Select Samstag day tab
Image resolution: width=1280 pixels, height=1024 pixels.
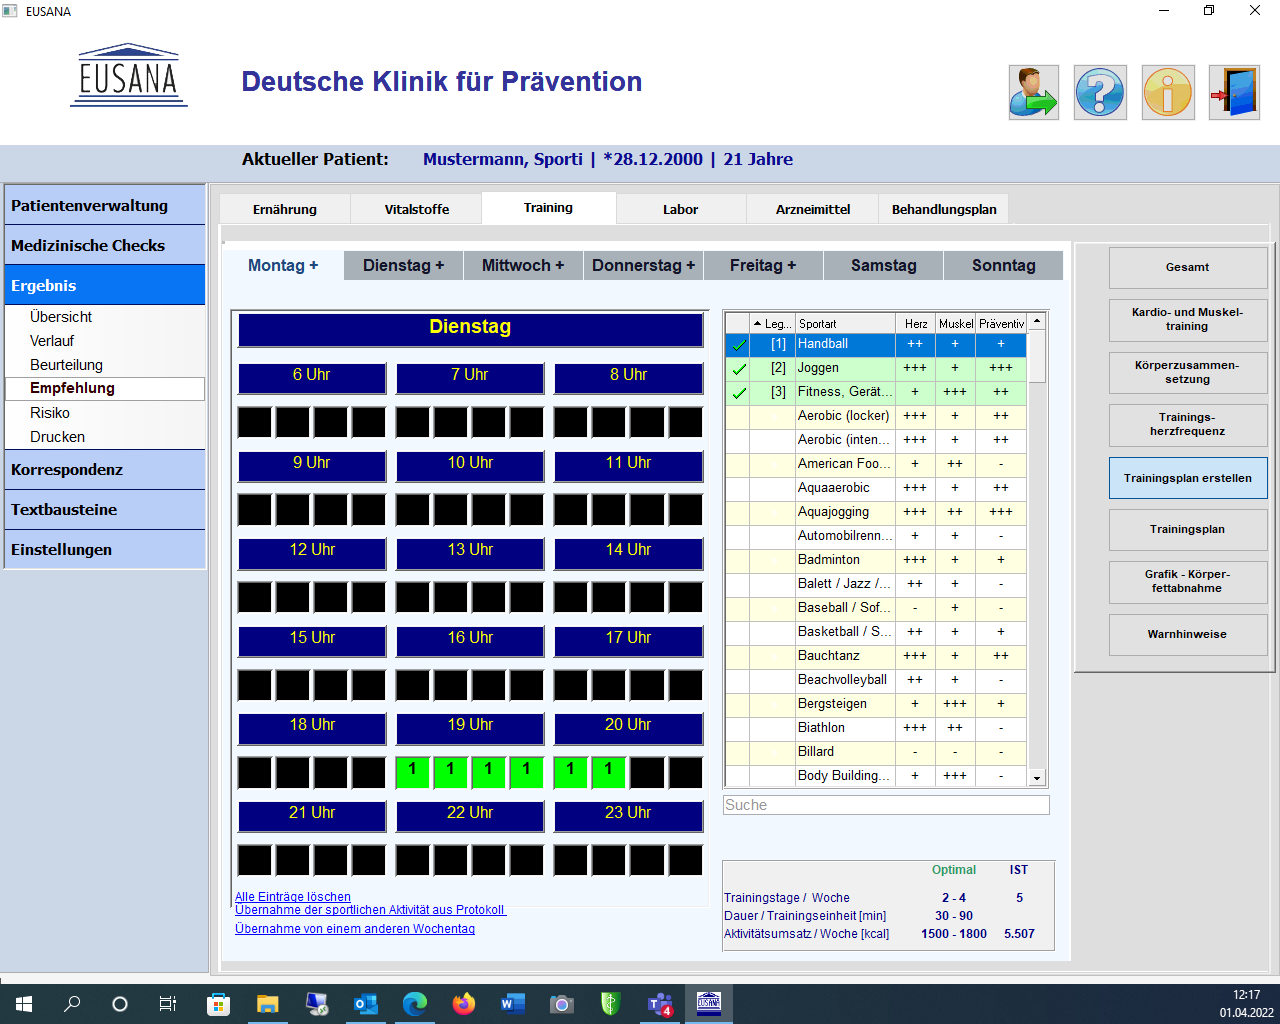tap(884, 265)
